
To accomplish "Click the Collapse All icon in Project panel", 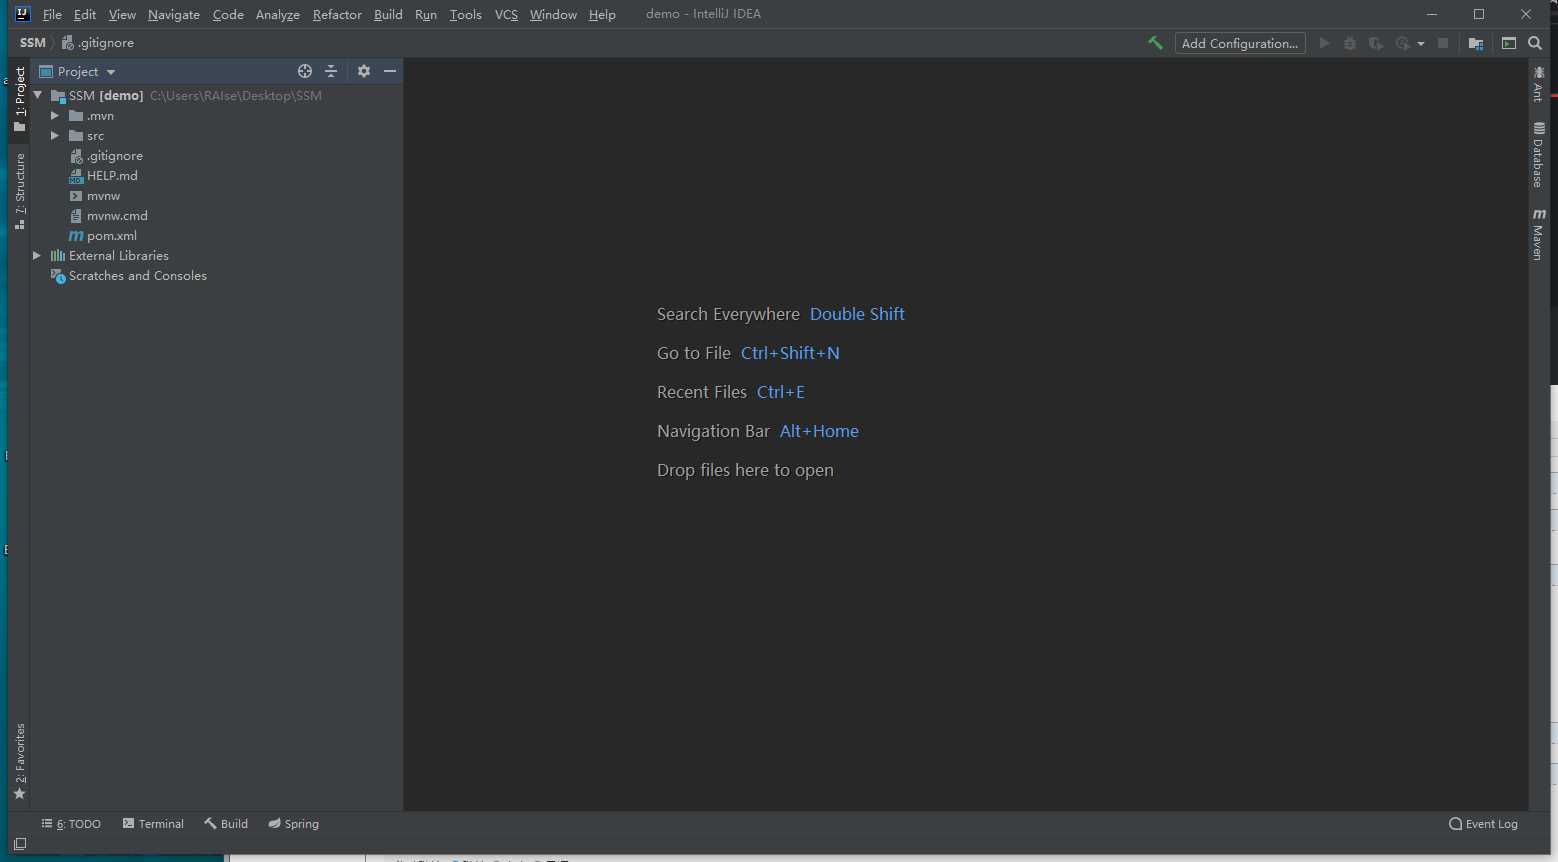I will tap(331, 71).
